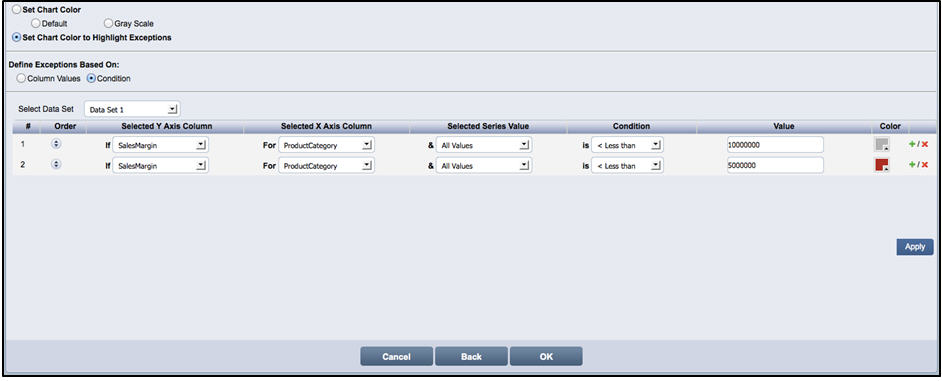This screenshot has width=942, height=381.
Task: Open the Select Data Set dropdown
Action: pyautogui.click(x=132, y=109)
